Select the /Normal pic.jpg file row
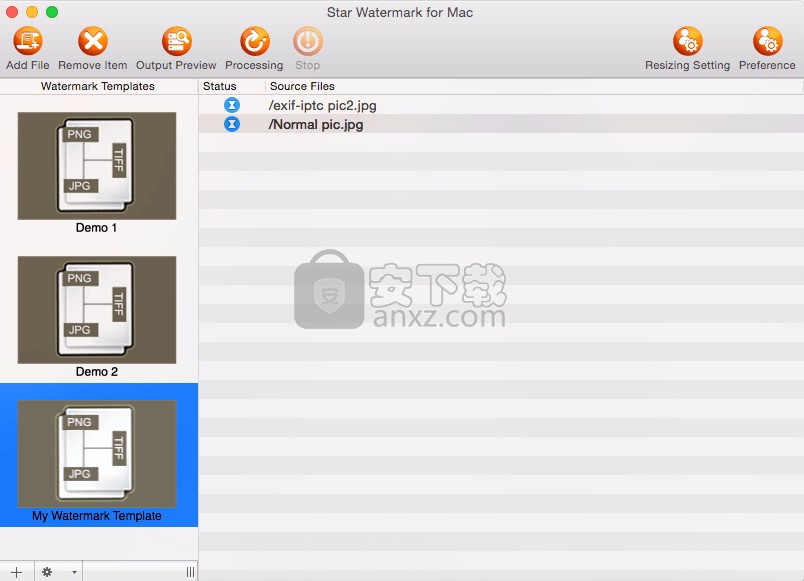This screenshot has height=581, width=804. (x=501, y=124)
